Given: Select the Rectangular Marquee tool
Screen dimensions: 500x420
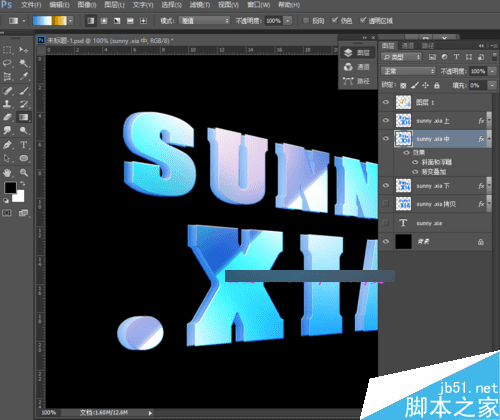Looking at the screenshot, I should tap(7, 50).
